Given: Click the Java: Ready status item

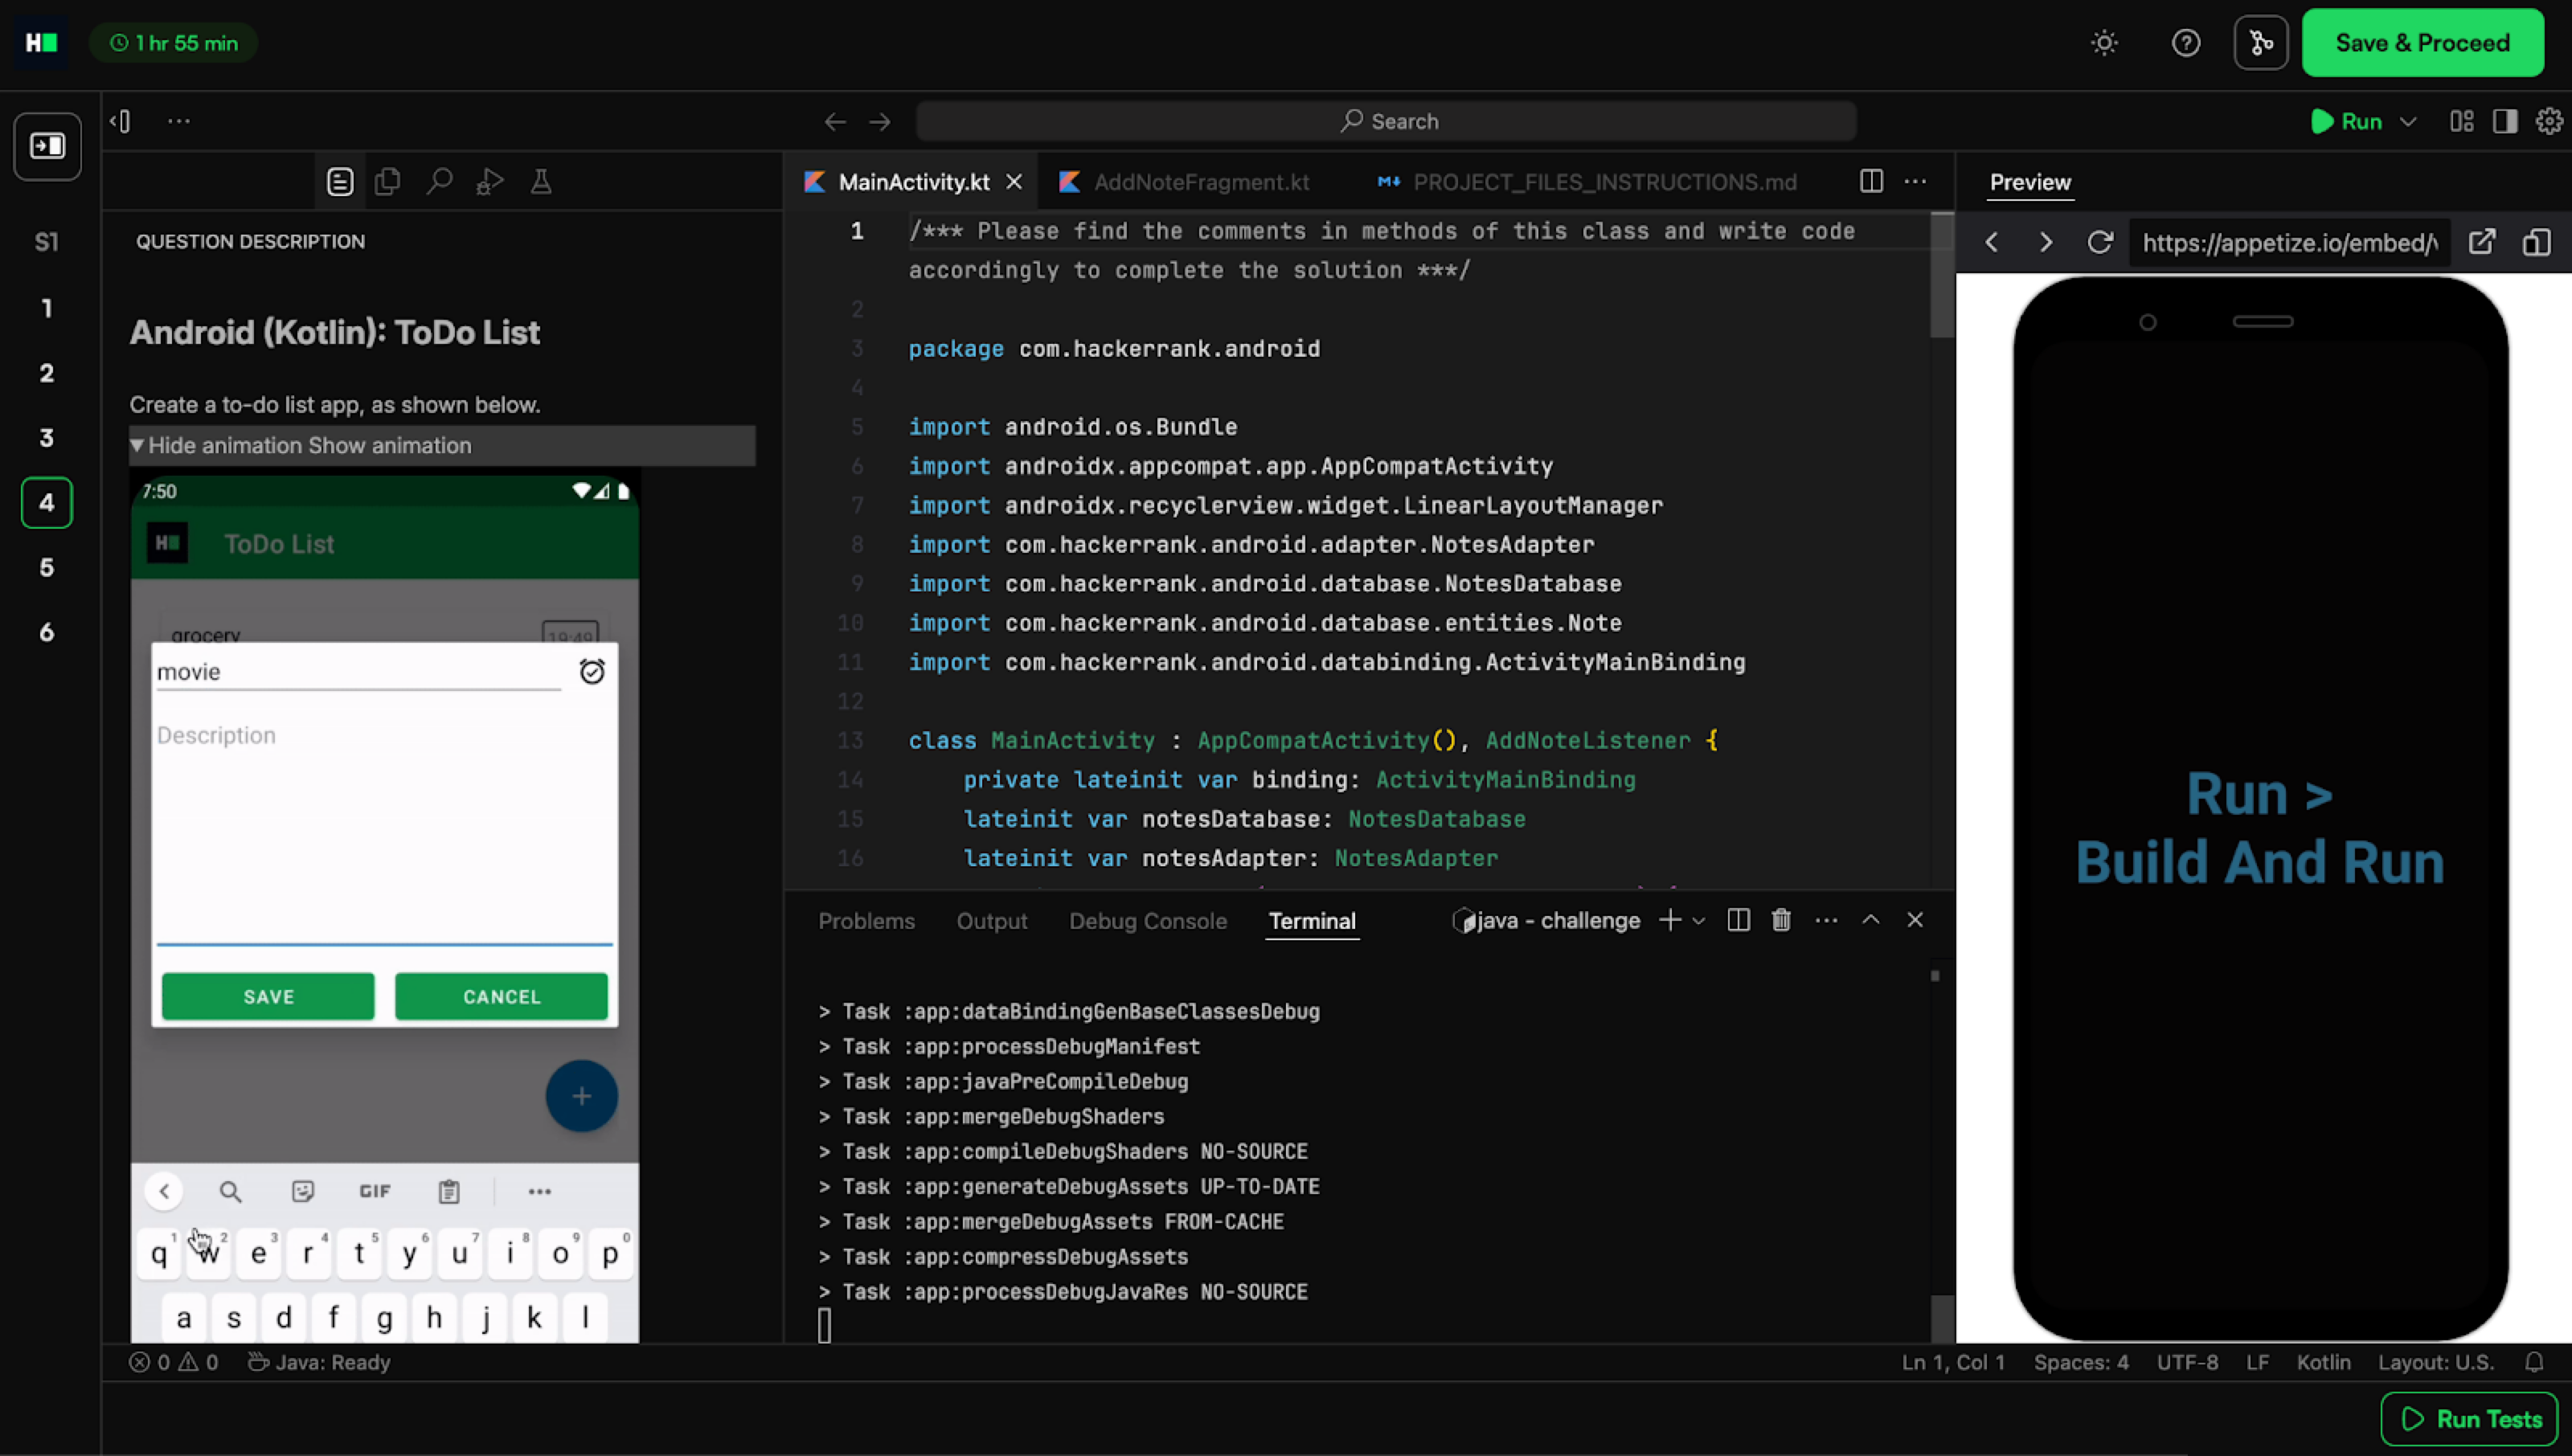Looking at the screenshot, I should [319, 1362].
